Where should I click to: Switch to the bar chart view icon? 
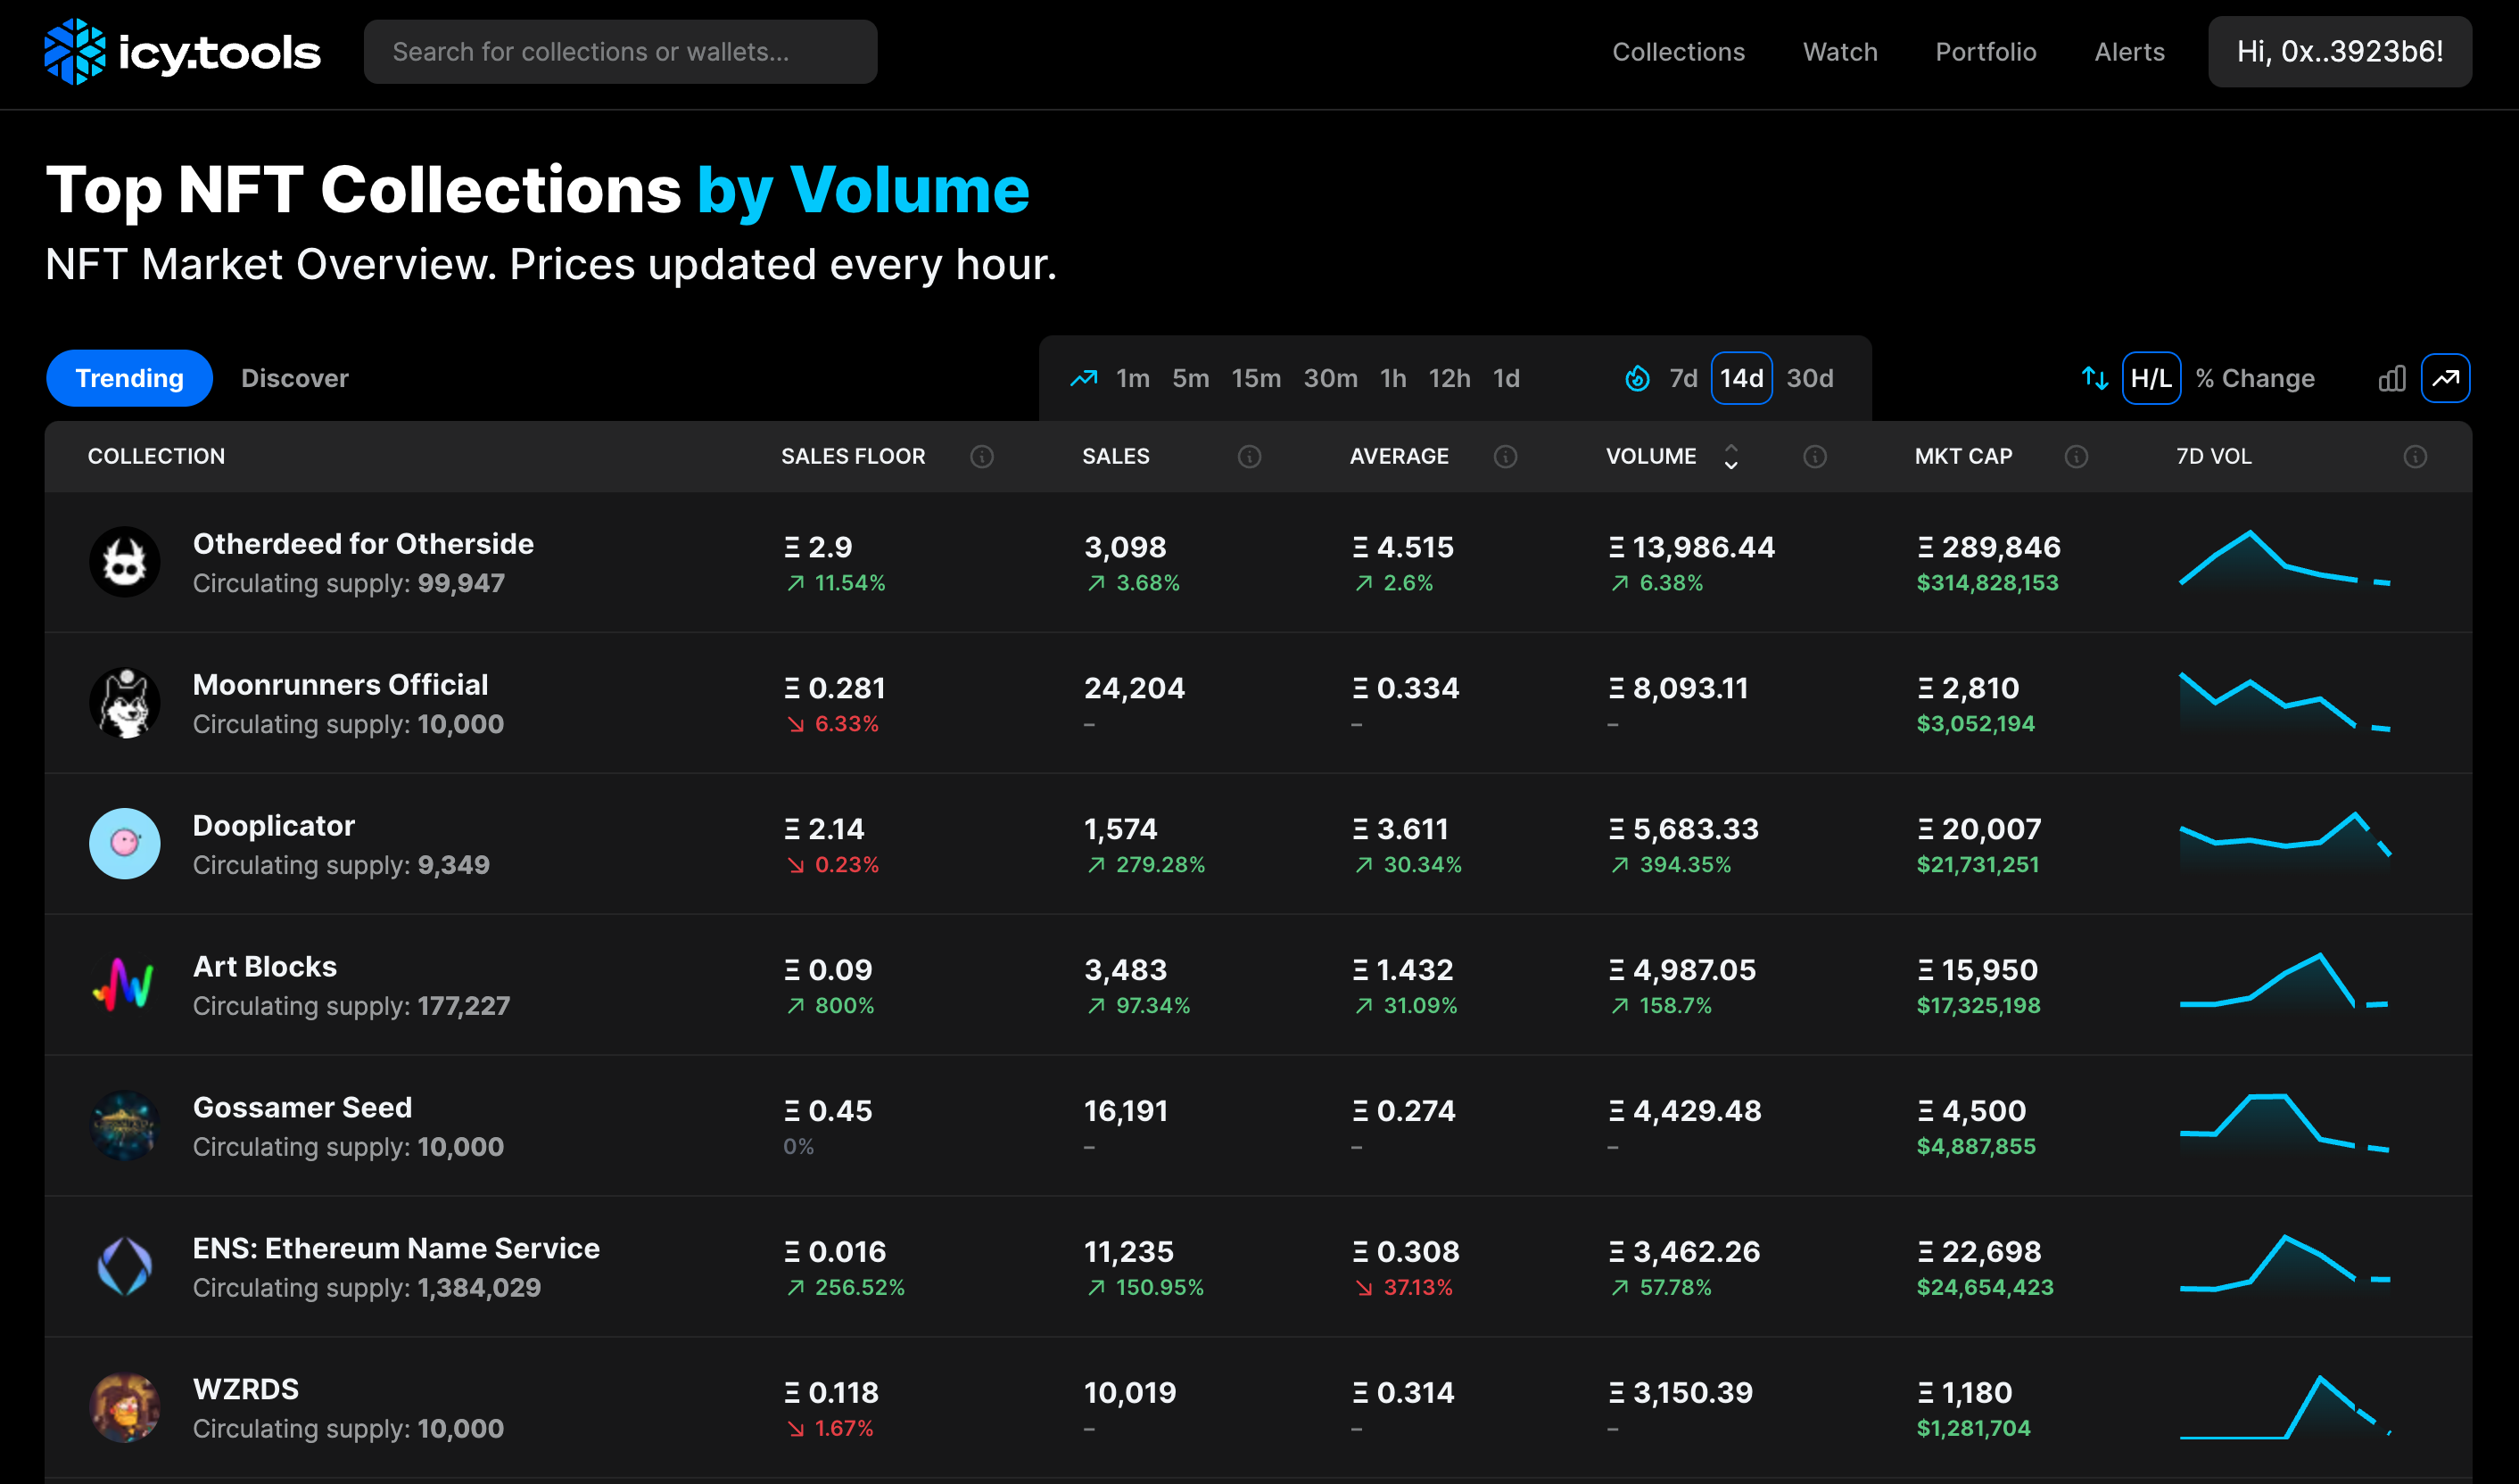(2392, 378)
